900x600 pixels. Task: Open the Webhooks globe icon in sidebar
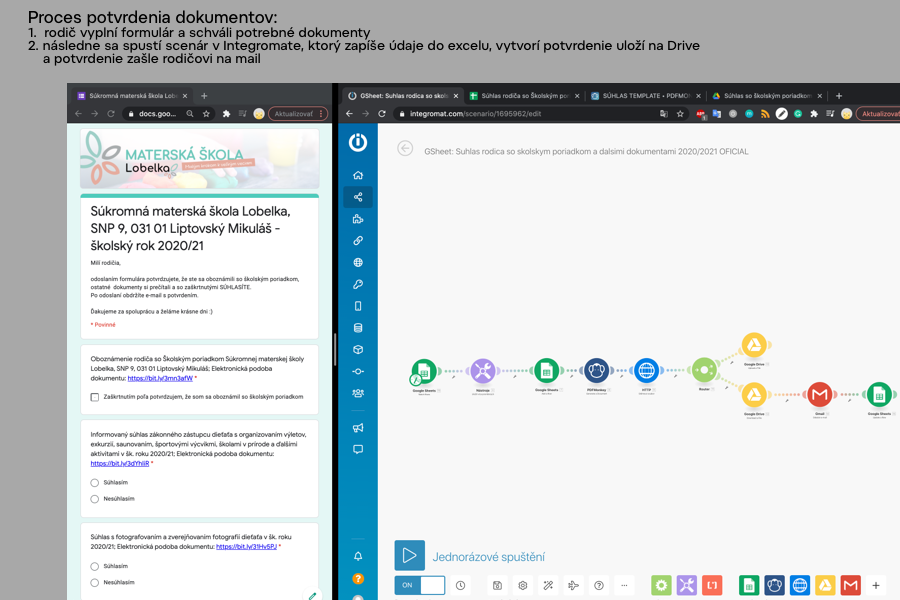point(358,263)
